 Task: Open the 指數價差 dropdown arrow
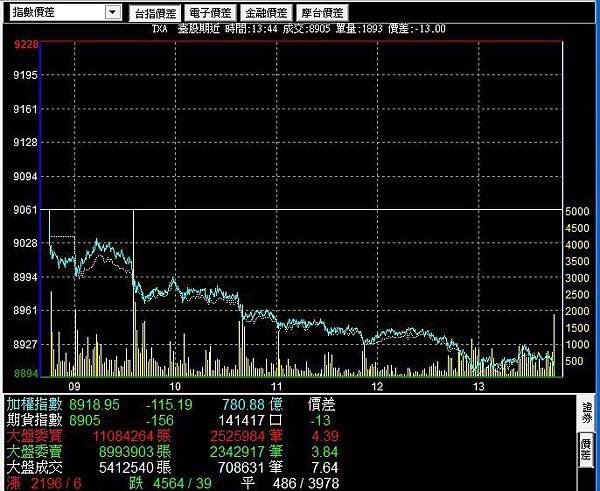pyautogui.click(x=112, y=12)
